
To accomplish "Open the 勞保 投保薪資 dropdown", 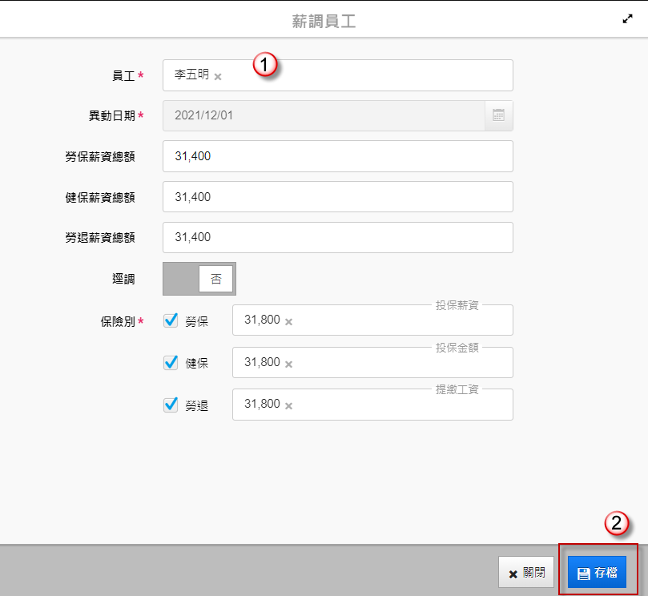I will click(400, 321).
